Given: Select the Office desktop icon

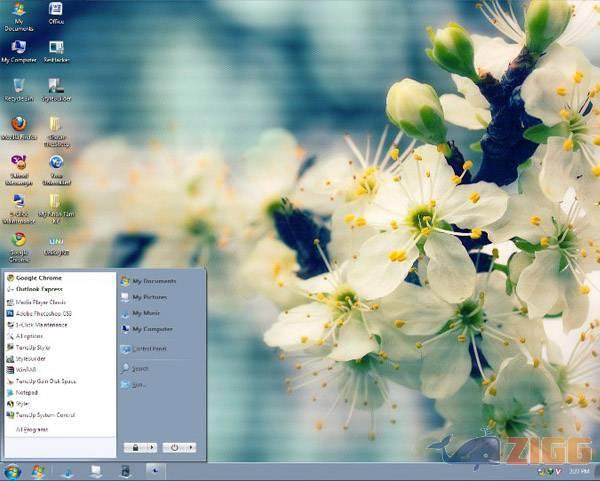Looking at the screenshot, I should 56,12.
